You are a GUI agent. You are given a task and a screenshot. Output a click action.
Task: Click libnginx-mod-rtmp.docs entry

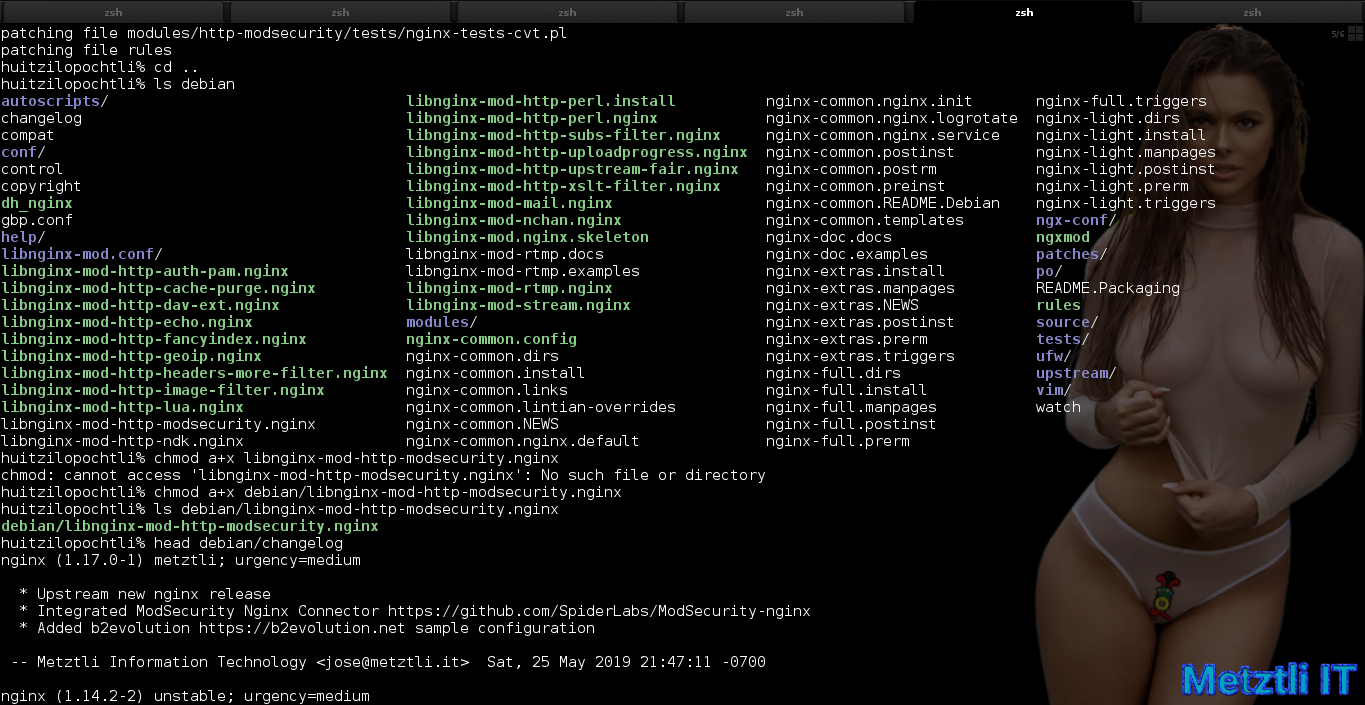point(505,254)
